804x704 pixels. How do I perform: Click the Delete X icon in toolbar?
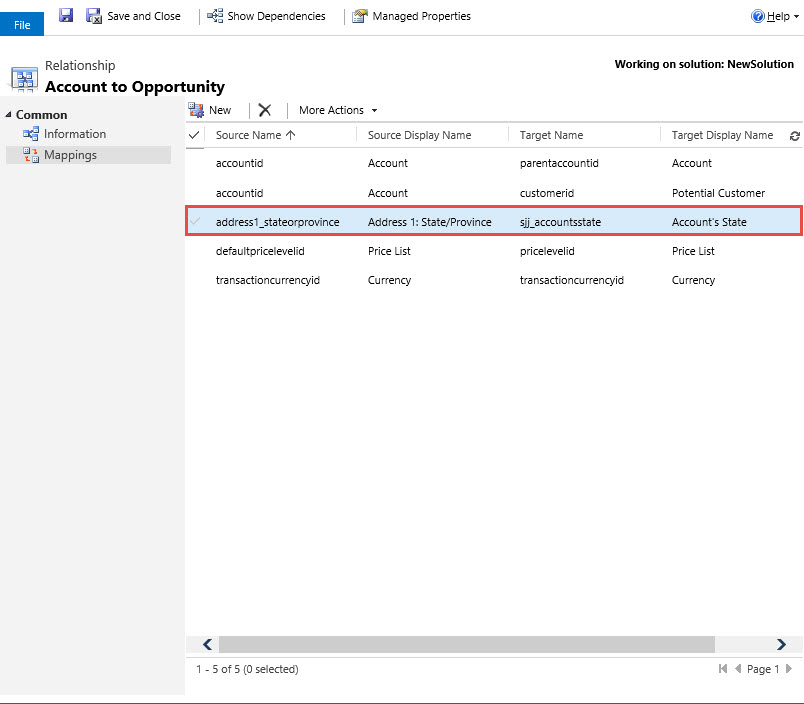pyautogui.click(x=265, y=110)
